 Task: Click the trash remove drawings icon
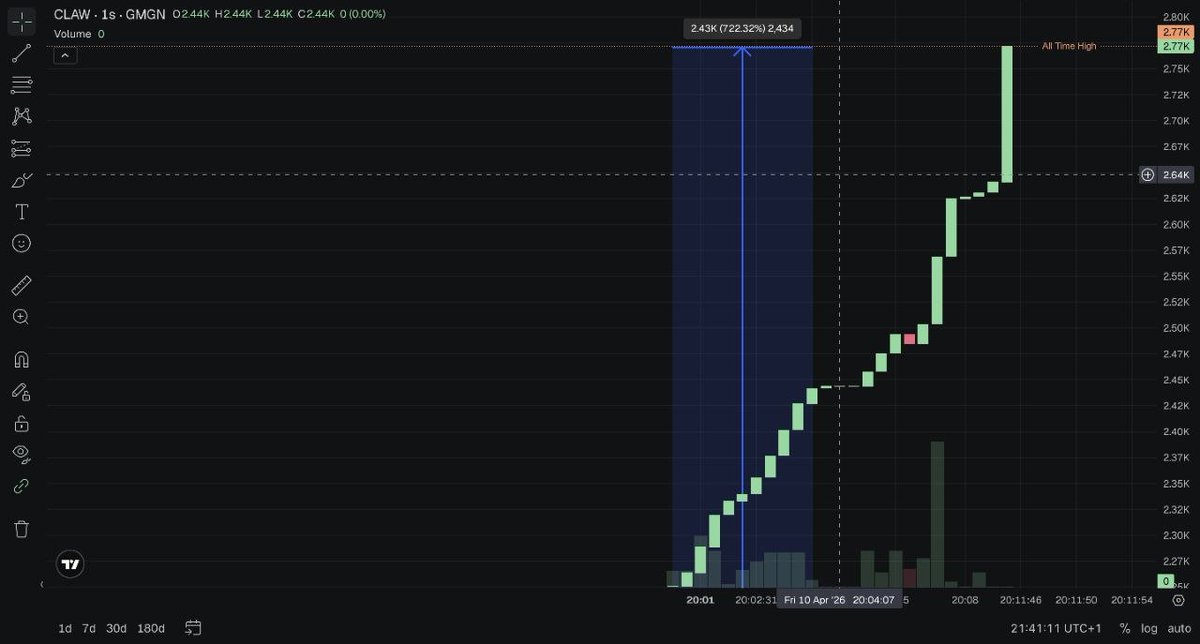(x=22, y=529)
